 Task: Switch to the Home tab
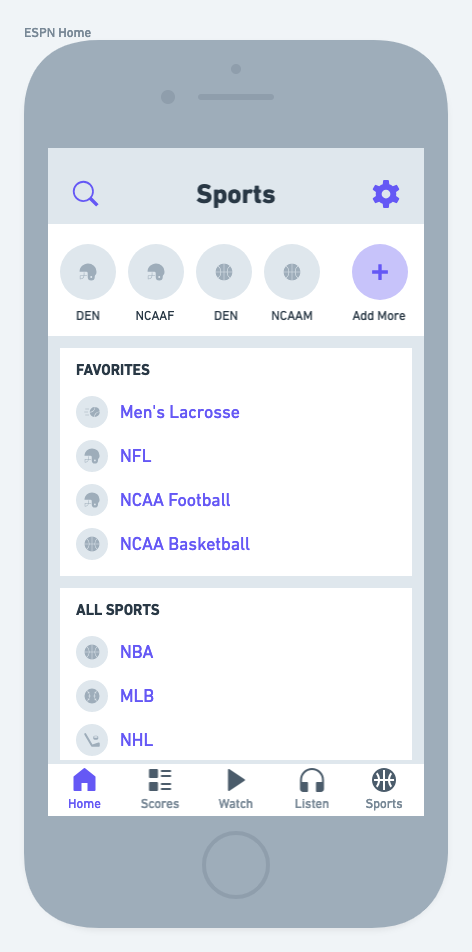84,789
